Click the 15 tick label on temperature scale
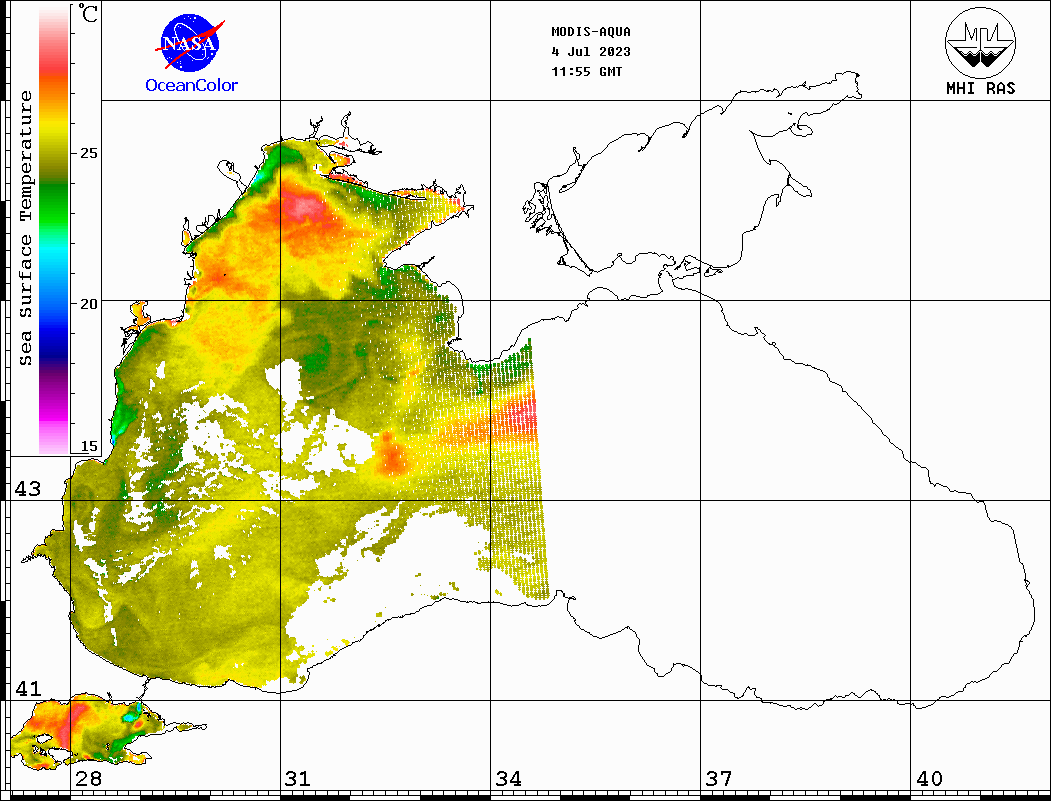Viewport: 1051px width, 801px height. pyautogui.click(x=89, y=446)
